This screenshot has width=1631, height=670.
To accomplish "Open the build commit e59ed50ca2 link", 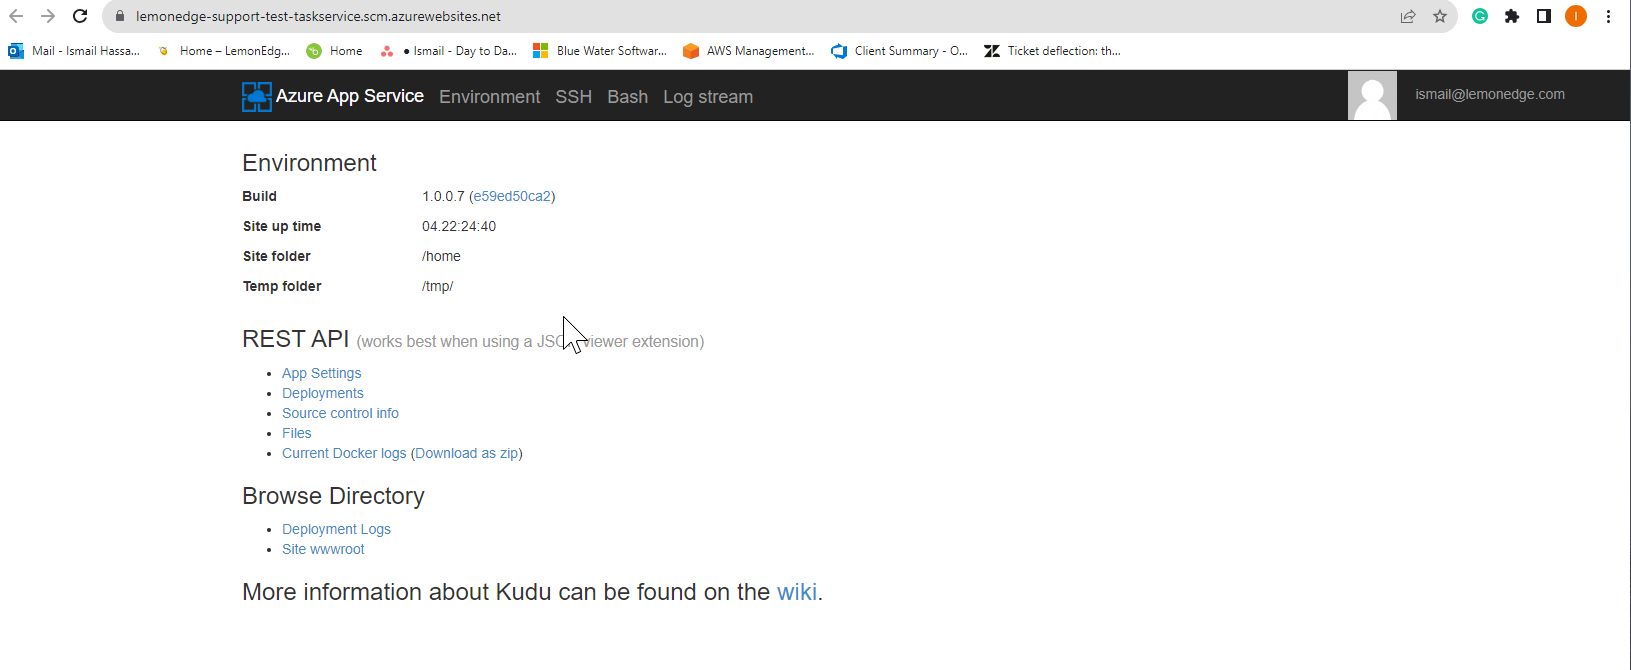I will point(512,196).
